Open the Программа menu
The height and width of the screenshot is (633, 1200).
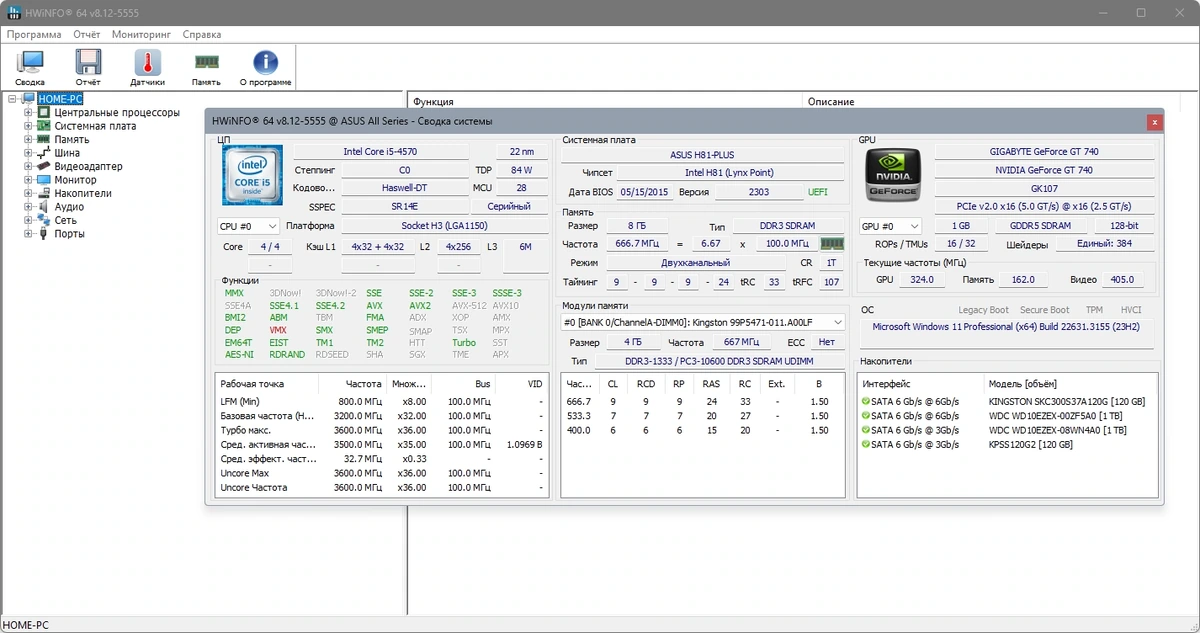[34, 34]
